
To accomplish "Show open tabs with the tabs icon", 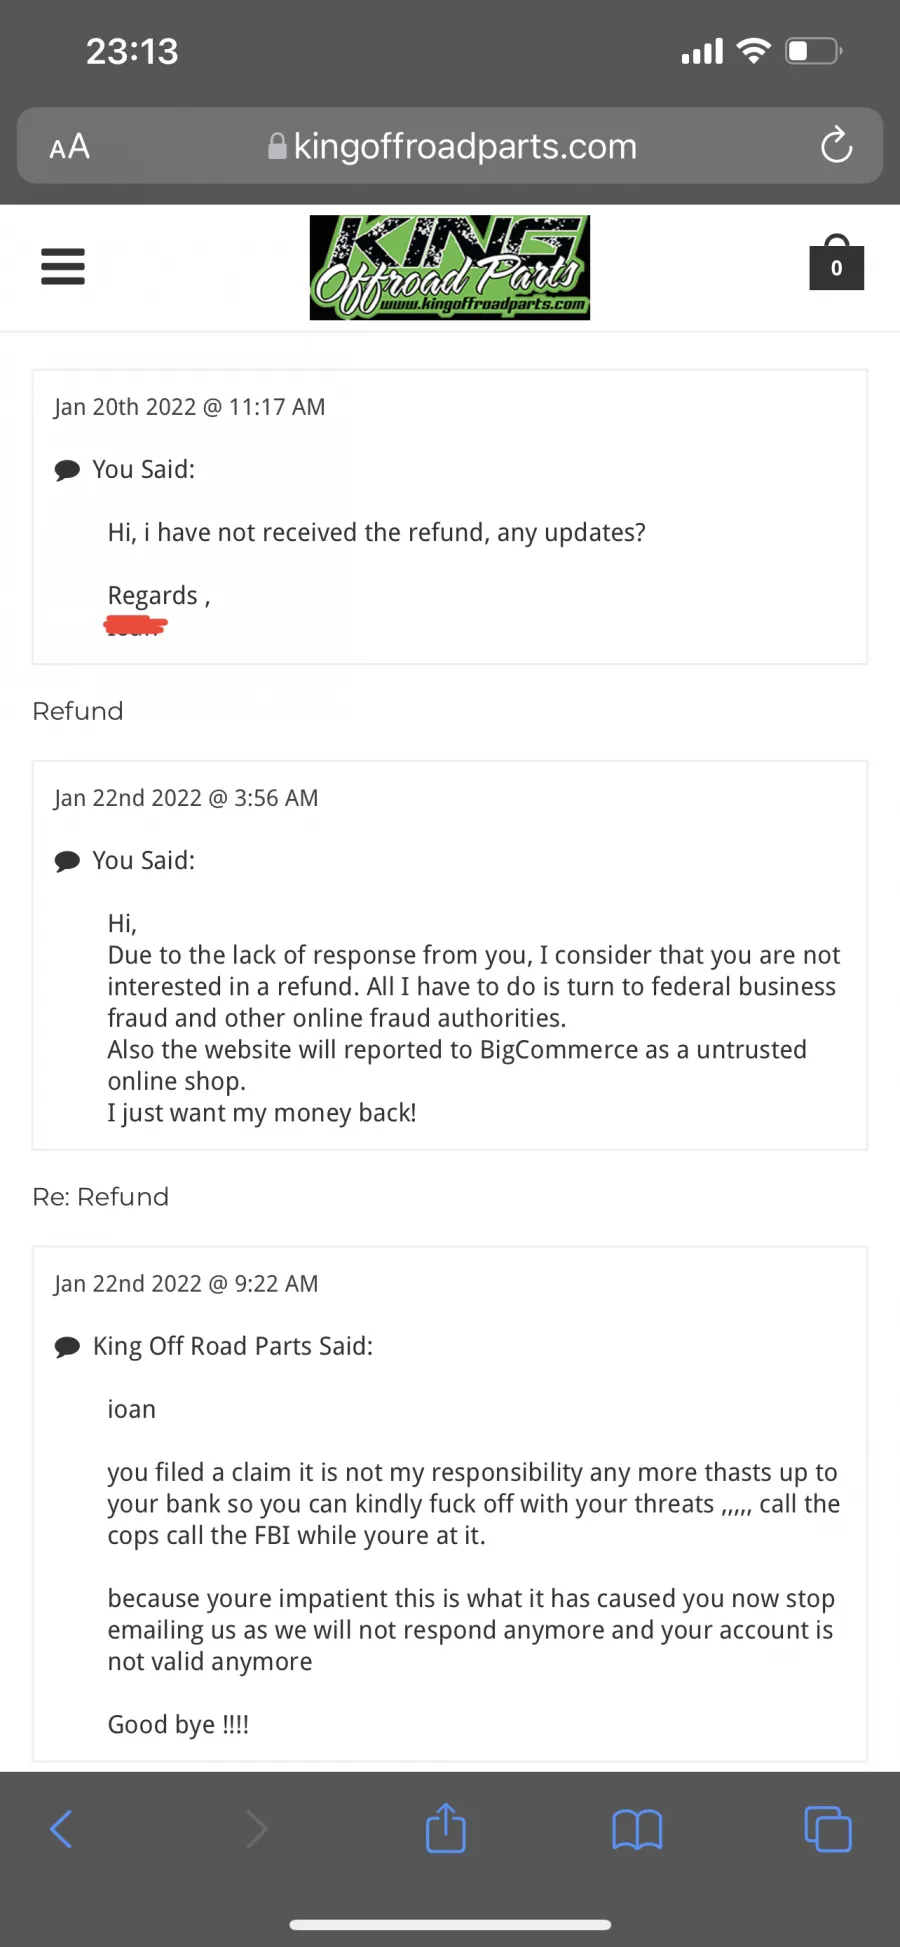I will tap(828, 1829).
